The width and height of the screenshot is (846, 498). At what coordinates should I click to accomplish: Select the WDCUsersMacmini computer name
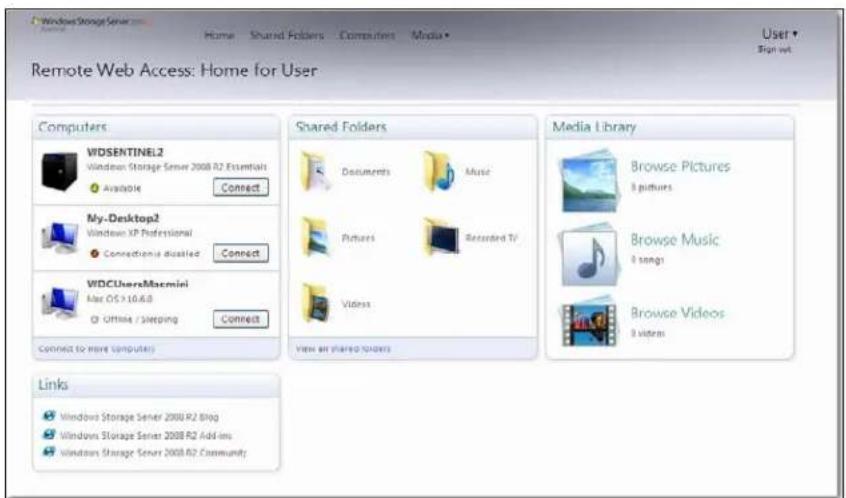pos(138,284)
